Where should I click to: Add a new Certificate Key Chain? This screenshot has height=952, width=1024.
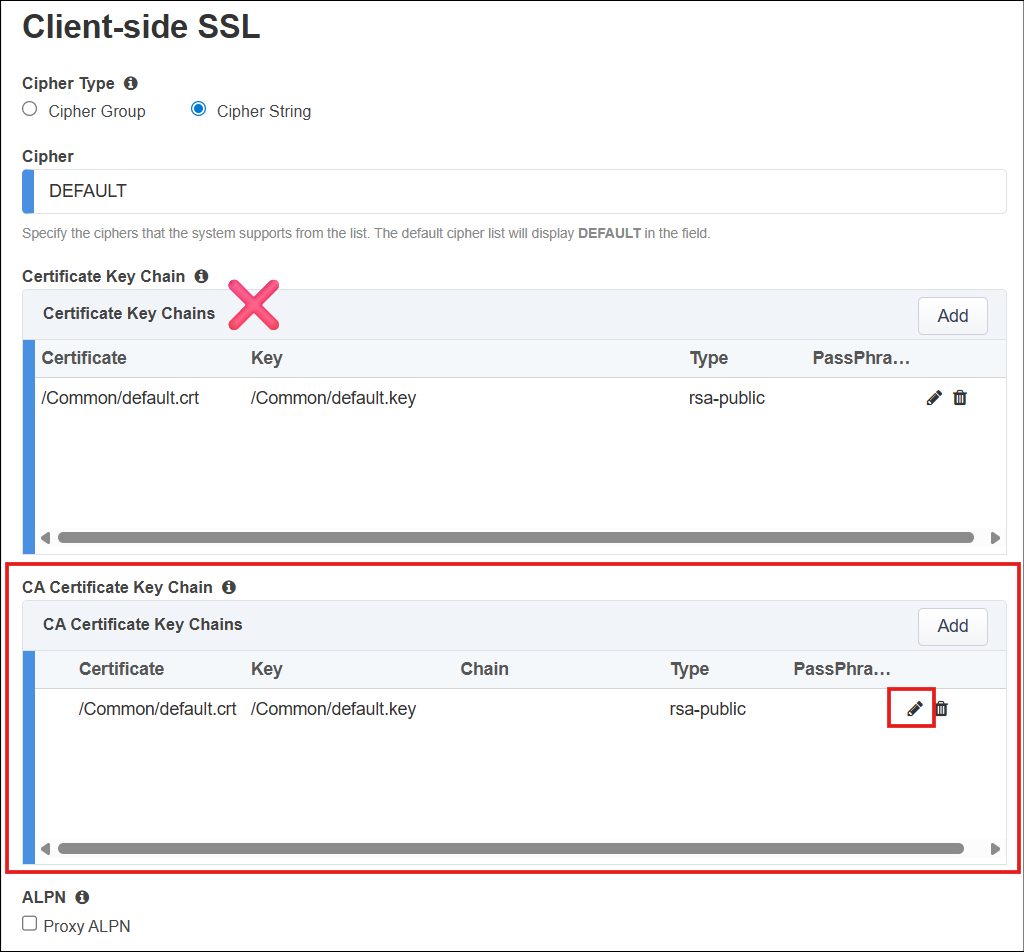[952, 316]
